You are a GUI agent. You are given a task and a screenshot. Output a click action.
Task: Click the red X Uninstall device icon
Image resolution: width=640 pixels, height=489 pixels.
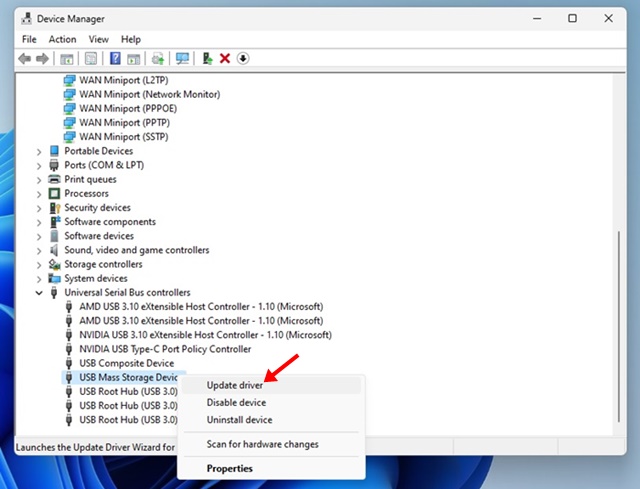point(225,59)
